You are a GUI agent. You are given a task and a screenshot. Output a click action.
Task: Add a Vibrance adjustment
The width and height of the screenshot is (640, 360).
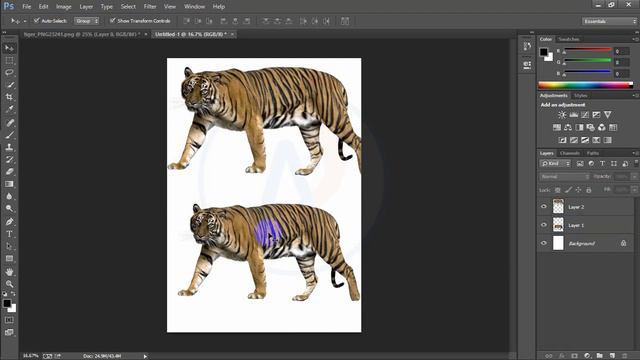pos(608,115)
